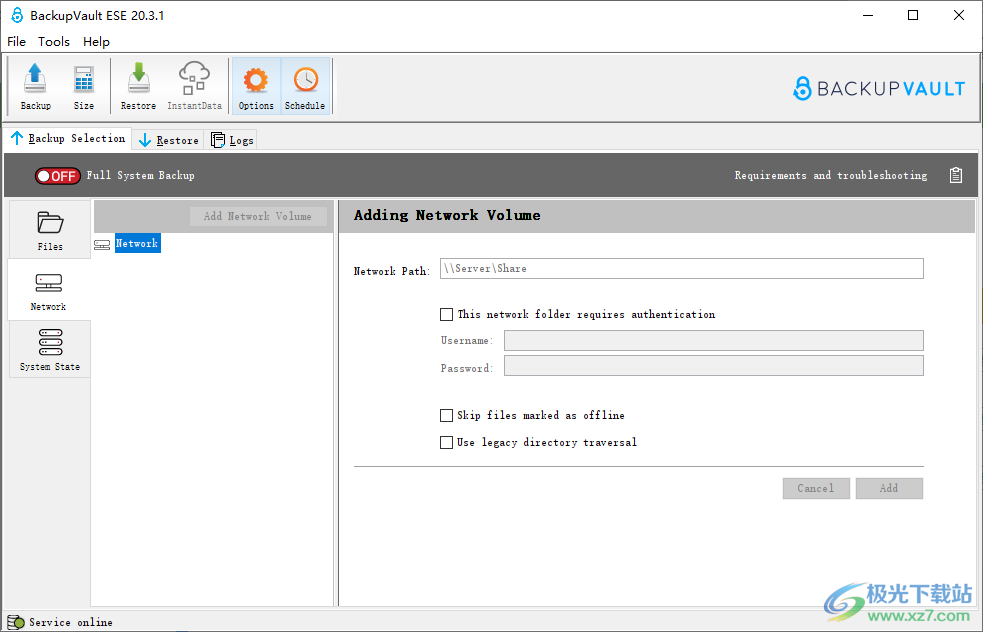Select the Network tree node
This screenshot has height=632, width=983.
point(137,243)
